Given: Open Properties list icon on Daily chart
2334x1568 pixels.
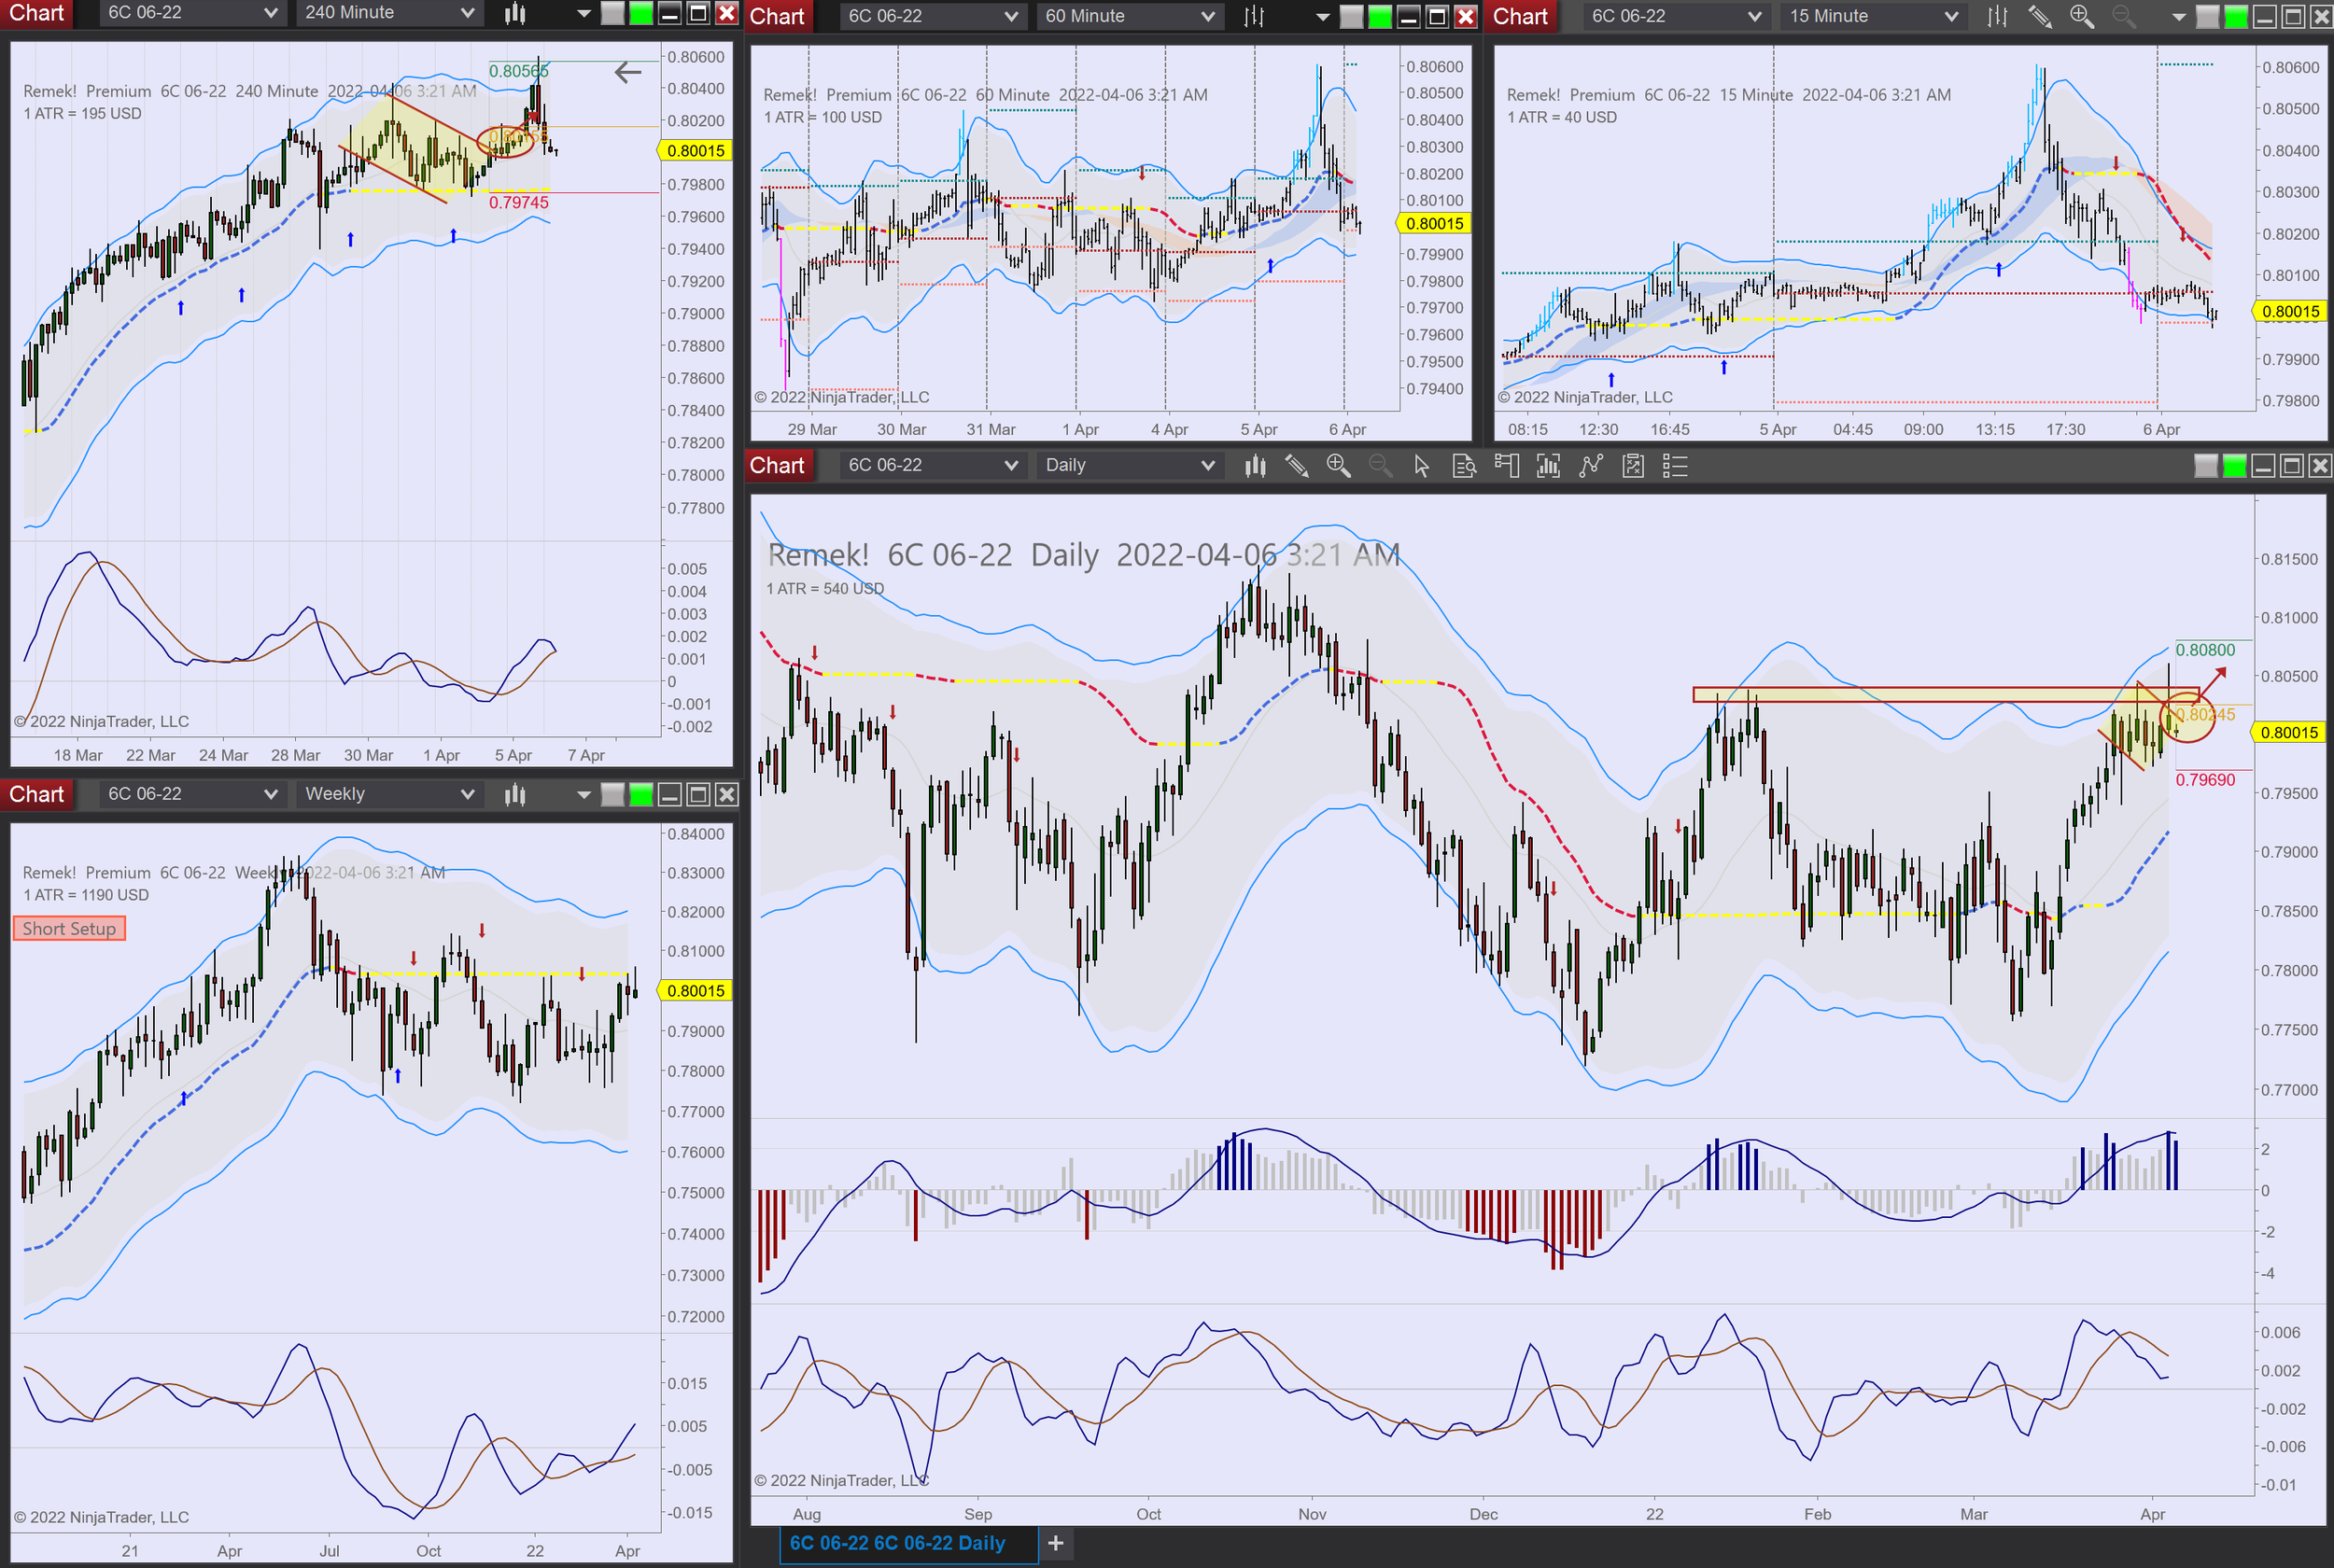Looking at the screenshot, I should click(x=1675, y=466).
